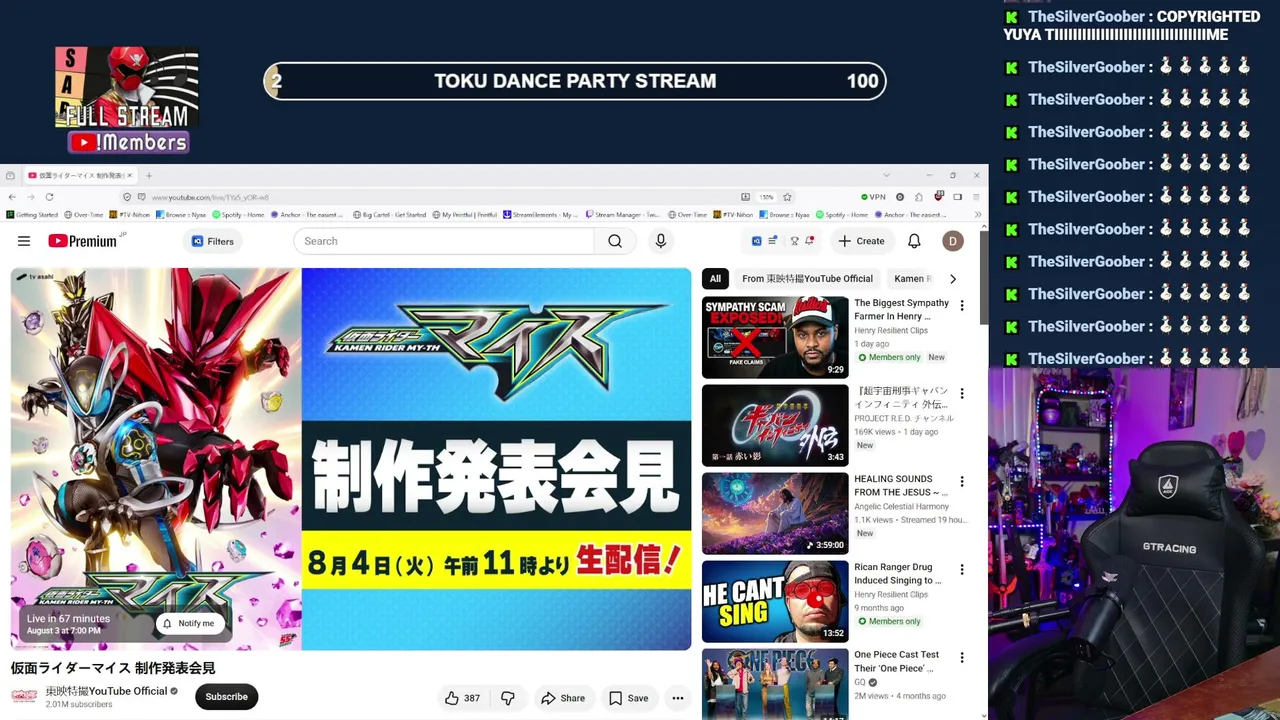
Task: Click the browser forward arrow
Action: (x=30, y=197)
